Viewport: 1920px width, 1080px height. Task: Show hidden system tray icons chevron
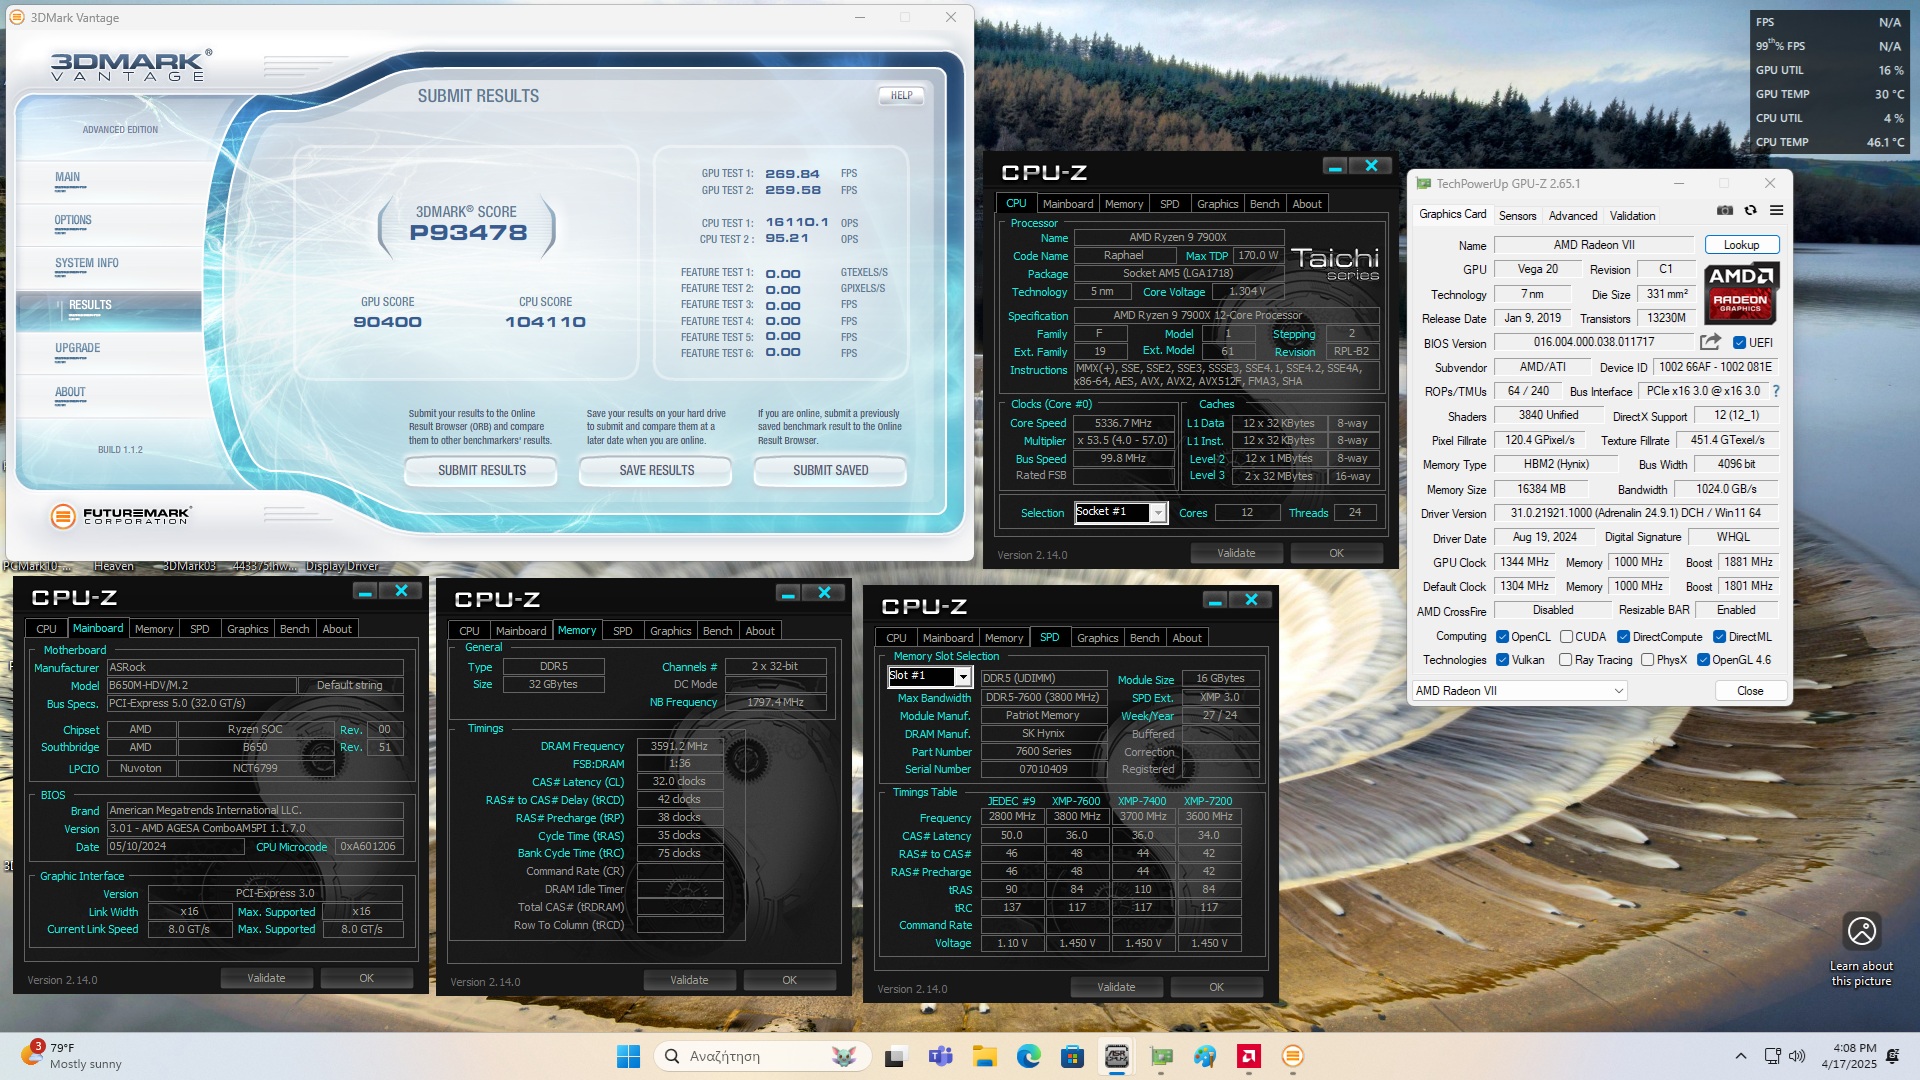[1741, 1056]
